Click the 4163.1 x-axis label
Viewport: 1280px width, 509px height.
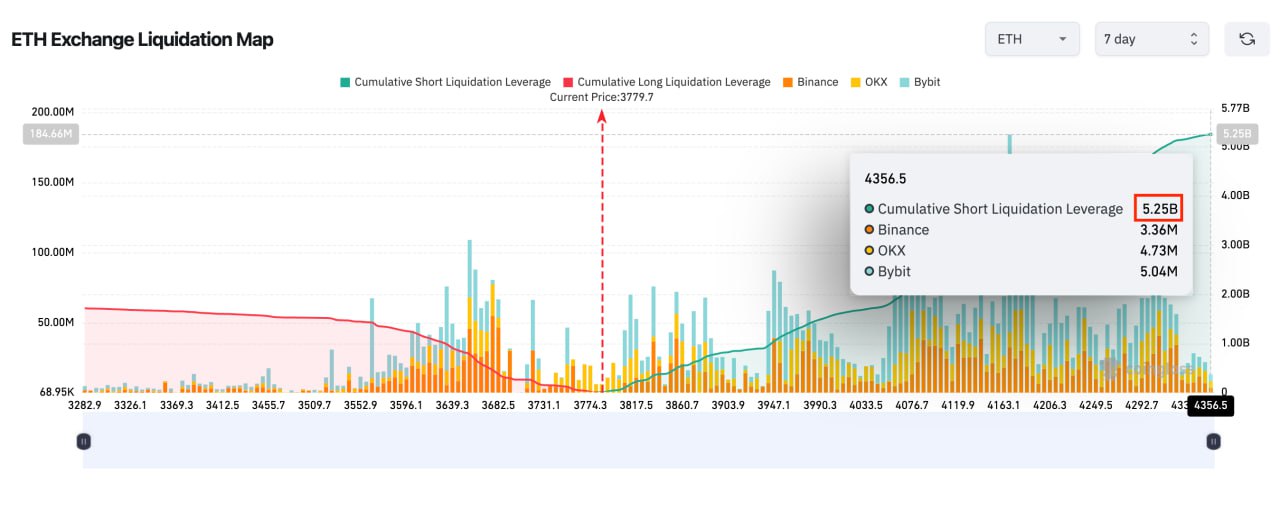[x=1003, y=405]
